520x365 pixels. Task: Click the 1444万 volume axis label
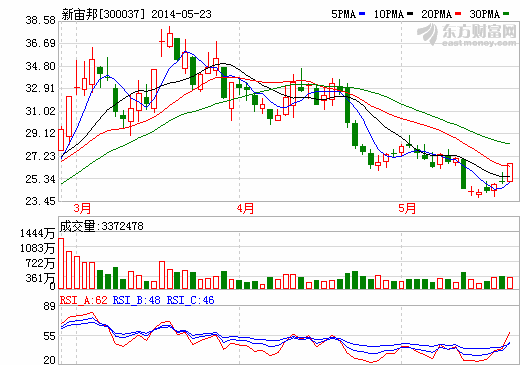tap(38, 233)
